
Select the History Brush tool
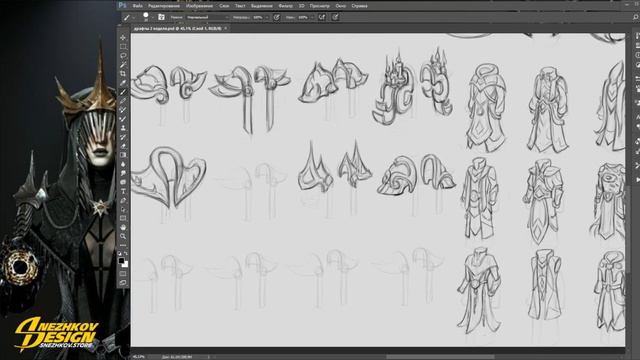click(x=123, y=137)
